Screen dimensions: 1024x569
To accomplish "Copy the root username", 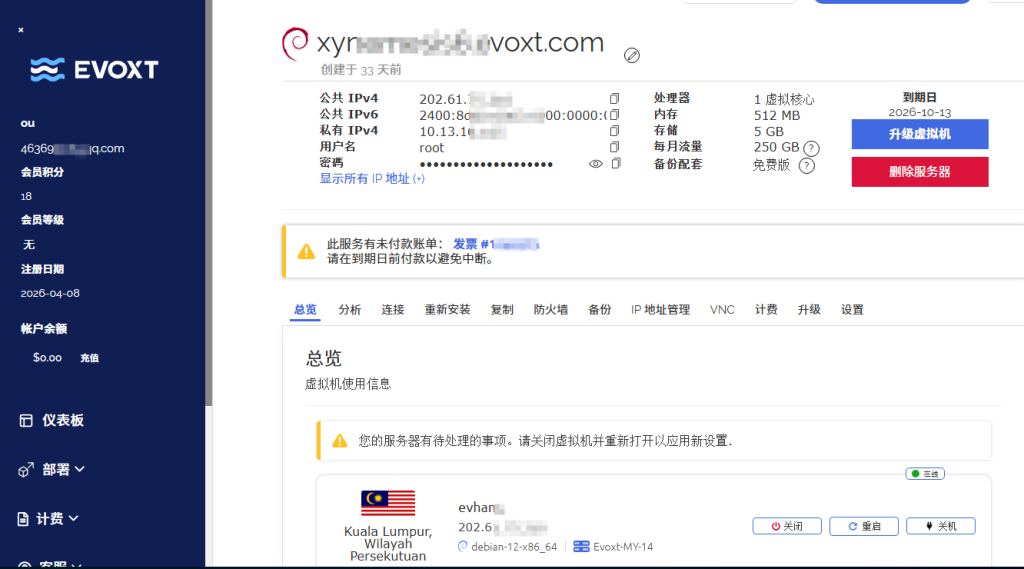I will 615,147.
